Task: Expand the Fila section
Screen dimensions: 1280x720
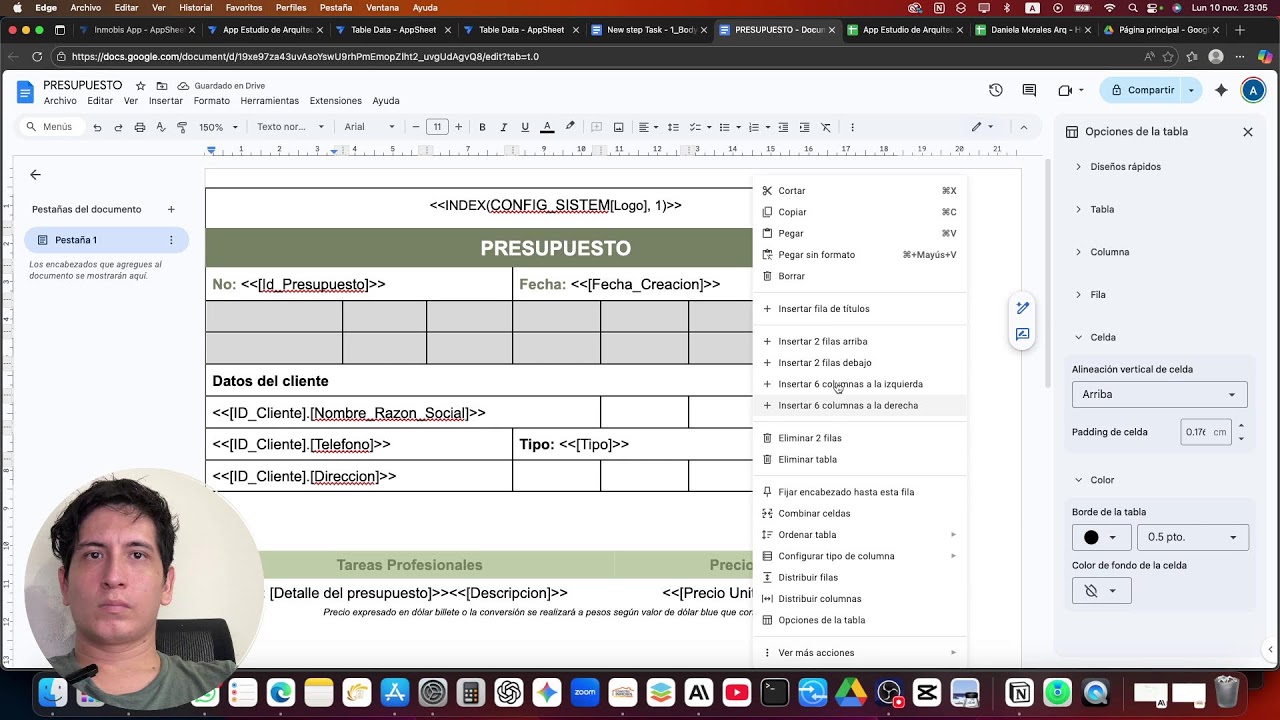Action: click(x=1089, y=295)
